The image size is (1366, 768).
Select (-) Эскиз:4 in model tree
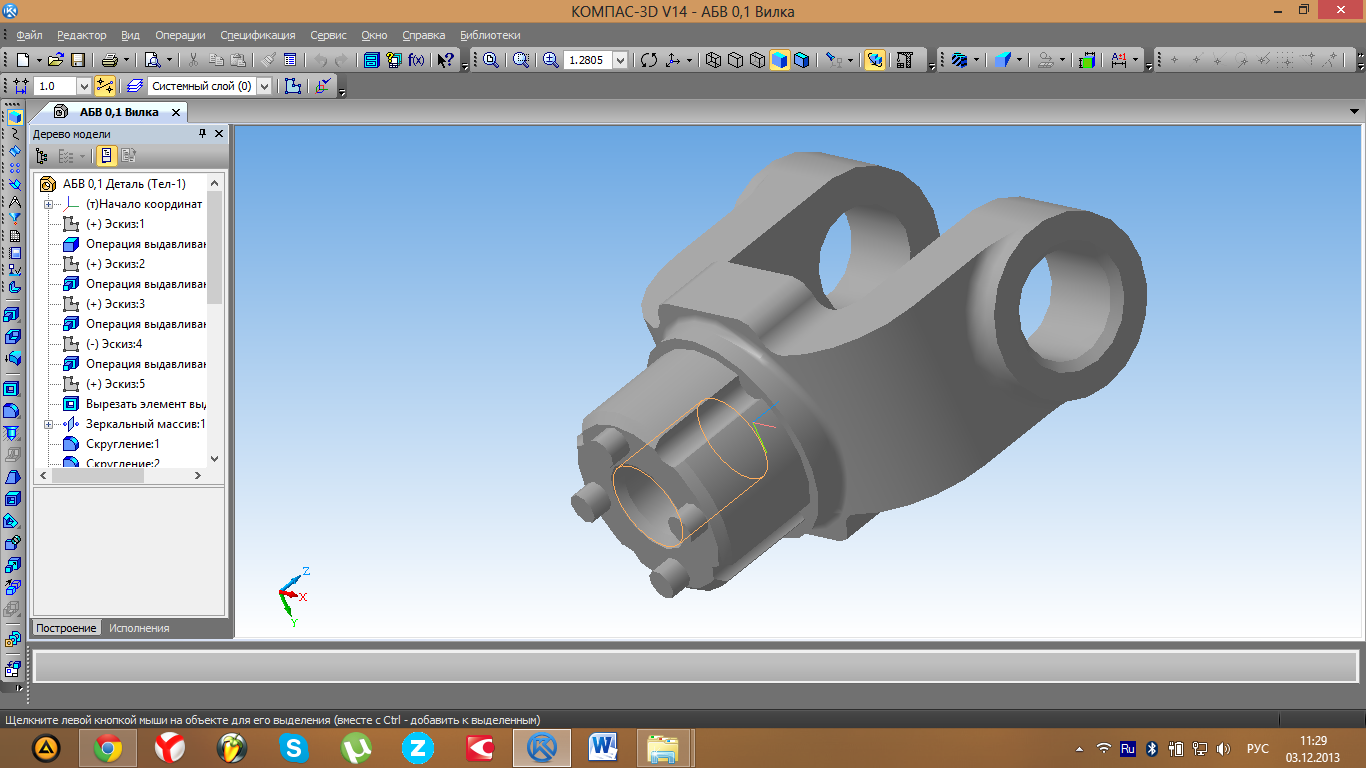[114, 344]
